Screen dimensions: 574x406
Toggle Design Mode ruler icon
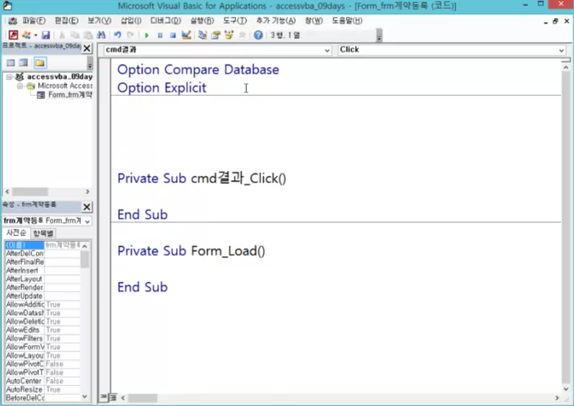pyautogui.click(x=186, y=35)
